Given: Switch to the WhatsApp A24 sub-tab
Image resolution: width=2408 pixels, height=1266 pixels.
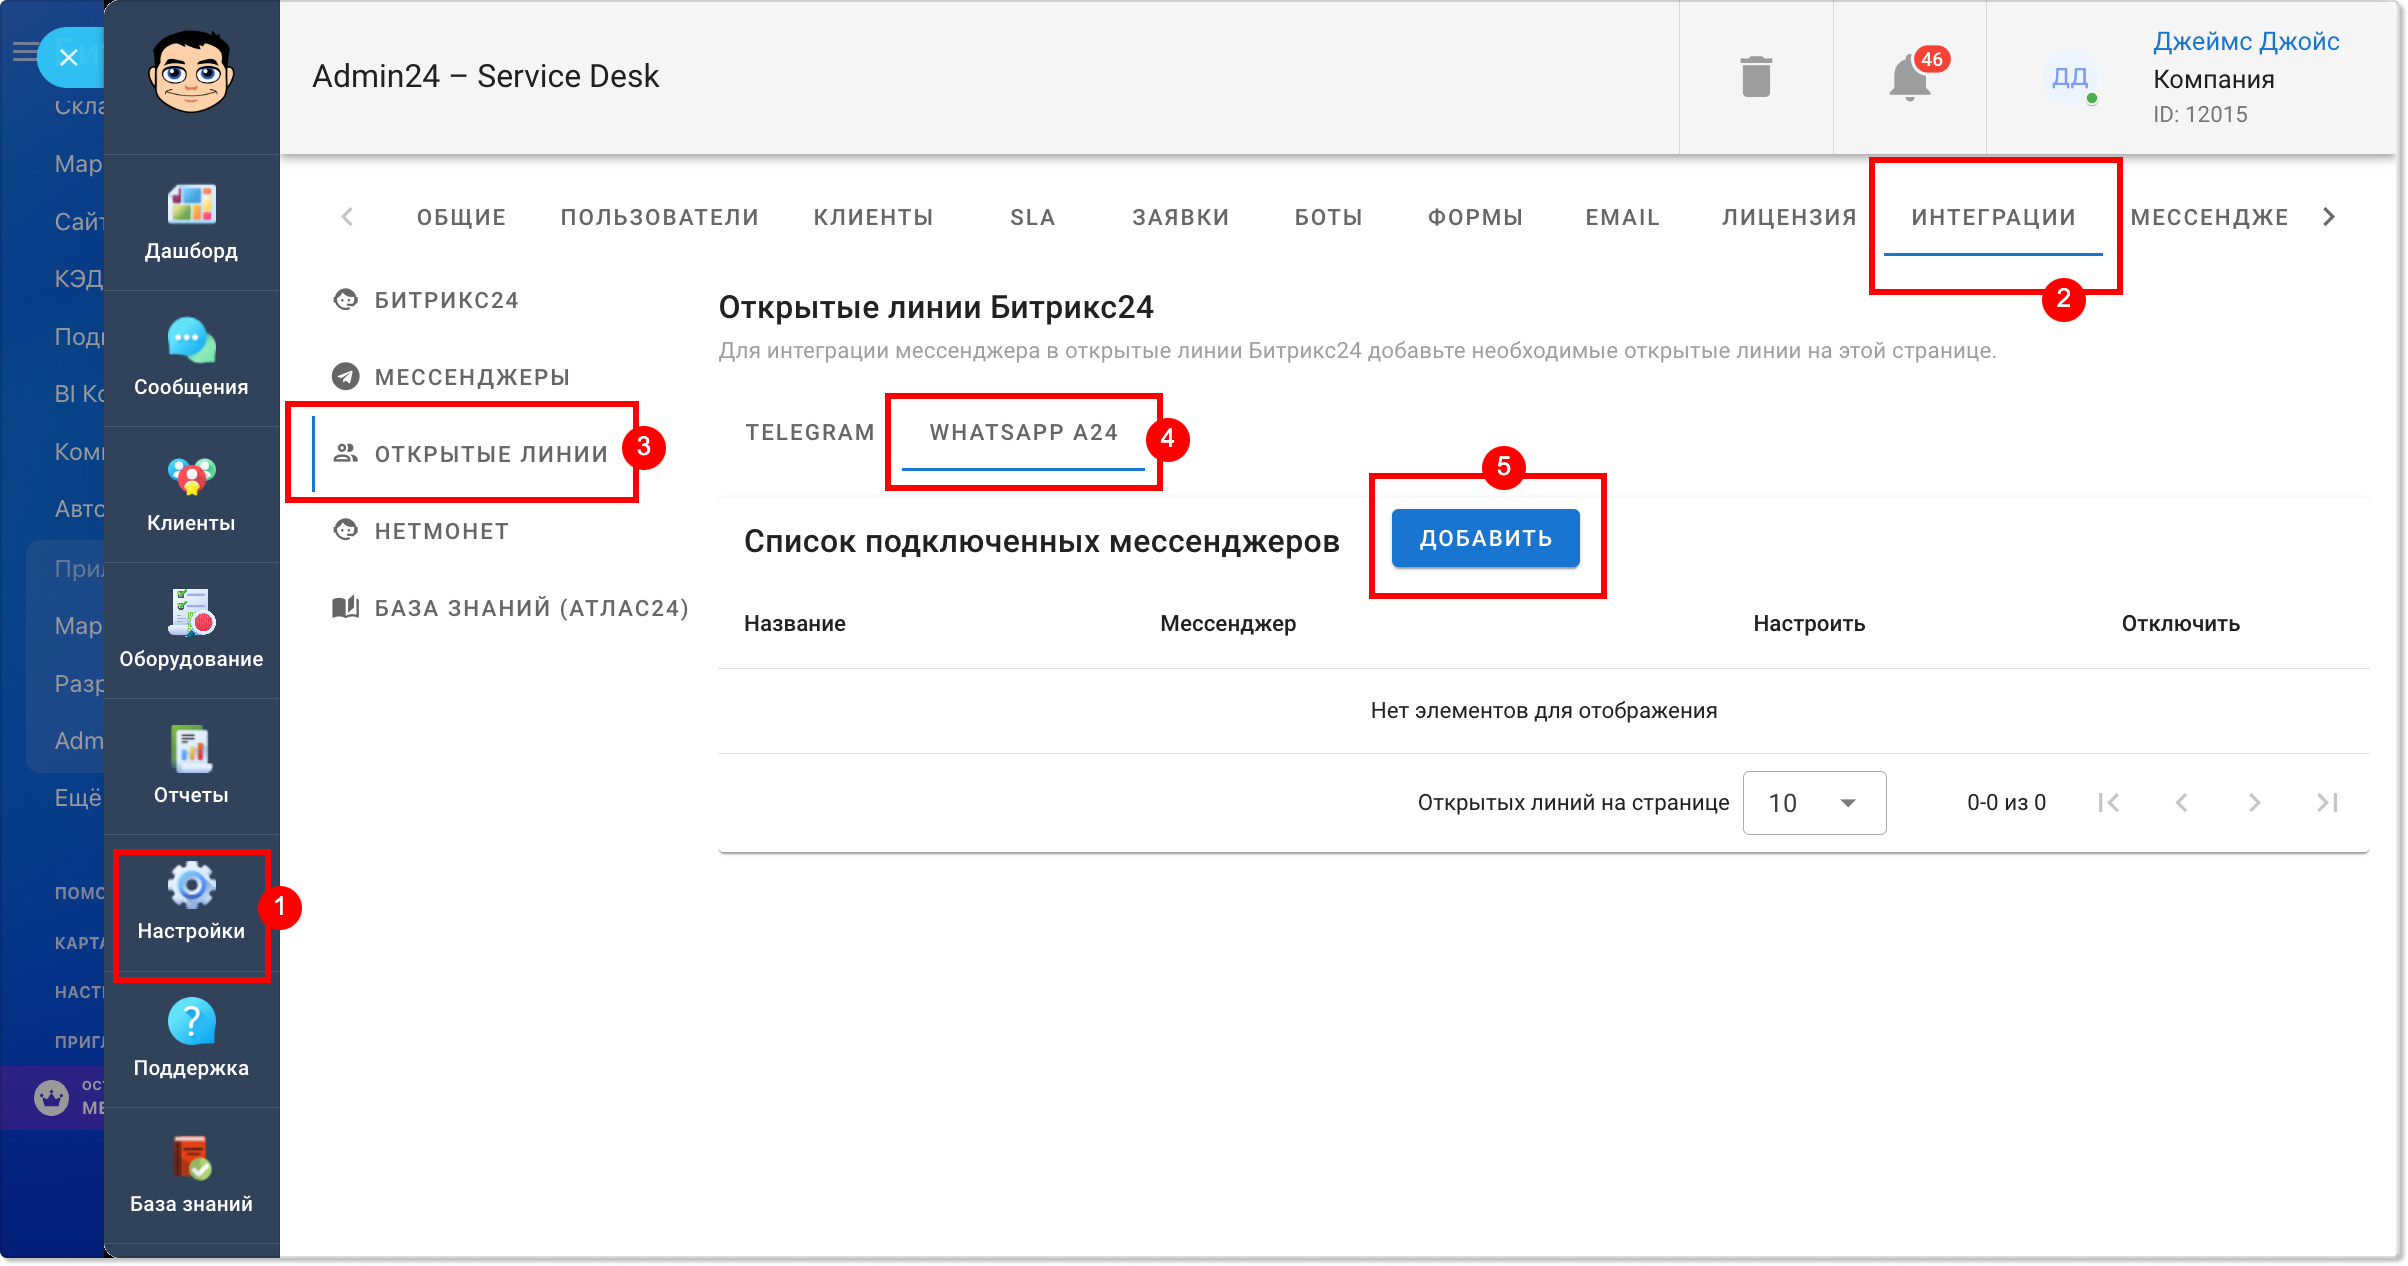Looking at the screenshot, I should coord(1023,432).
